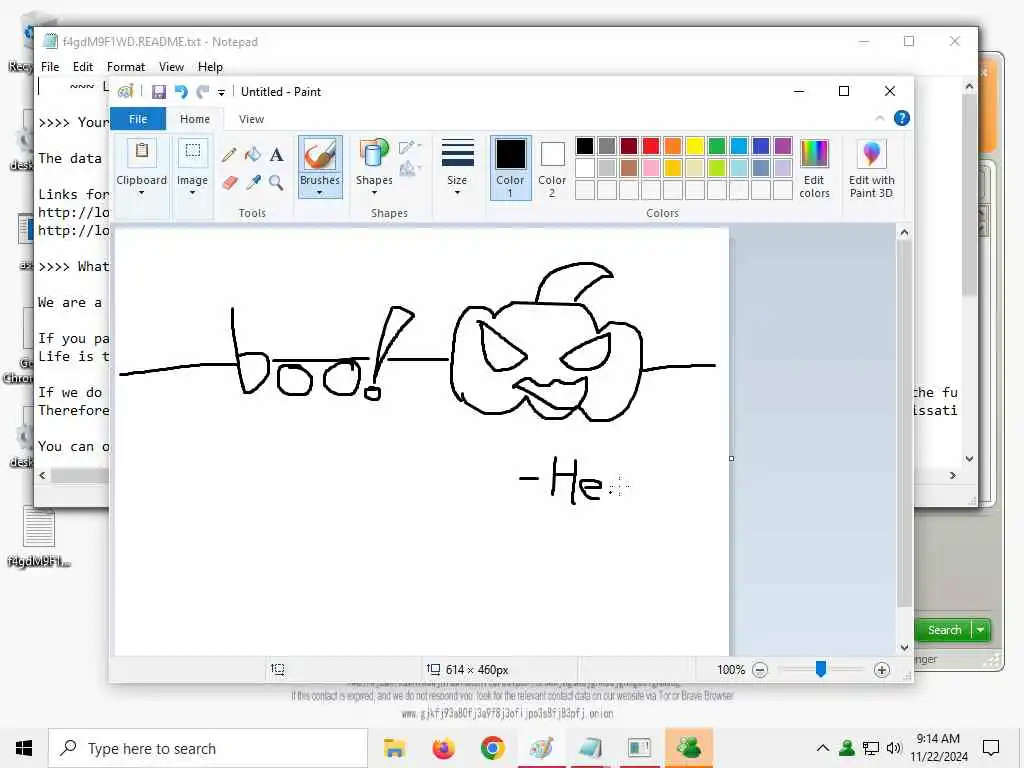Click the '100%' zoom level text
Viewport: 1024px width, 768px height.
[731, 669]
